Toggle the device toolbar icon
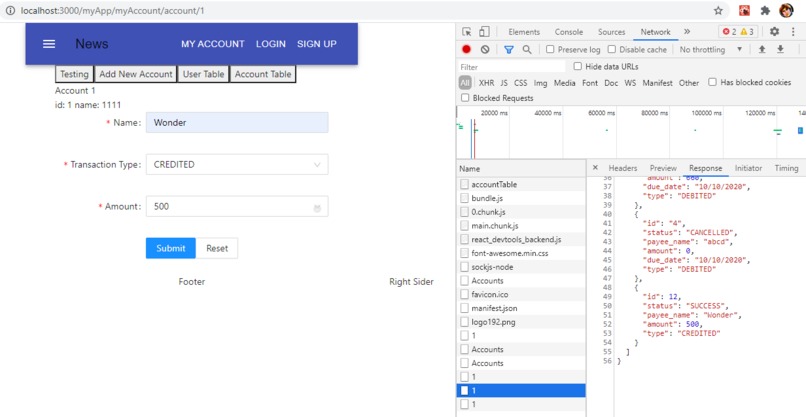Screen dimensions: 806x417 484,32
